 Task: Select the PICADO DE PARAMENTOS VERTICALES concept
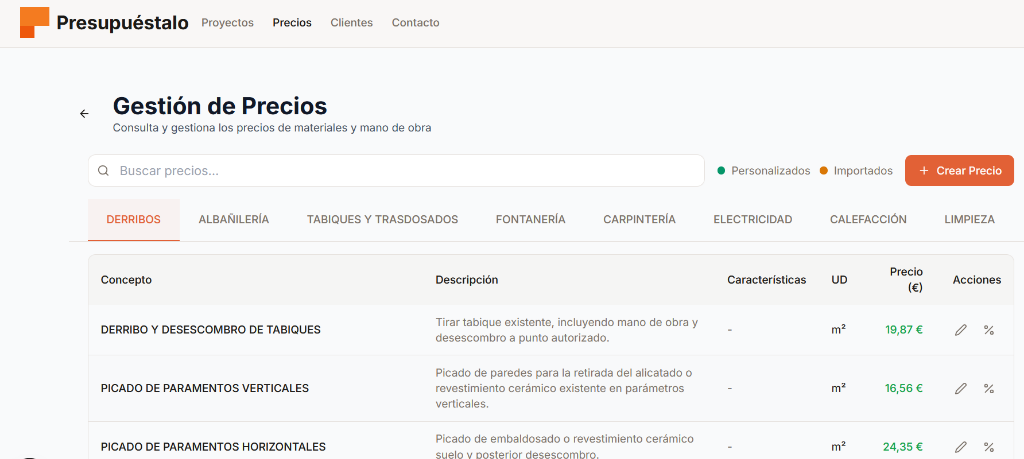204,388
